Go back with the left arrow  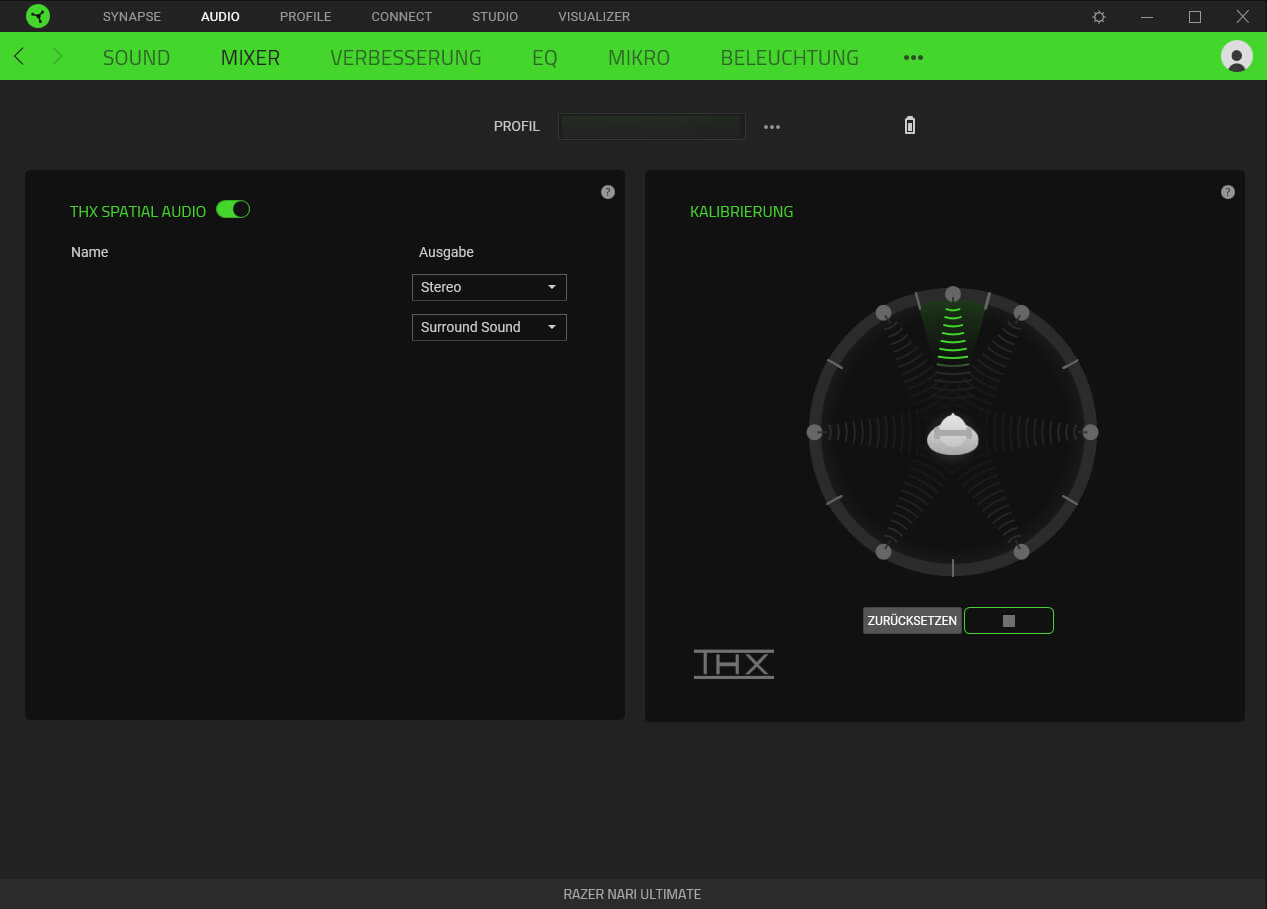coord(19,57)
